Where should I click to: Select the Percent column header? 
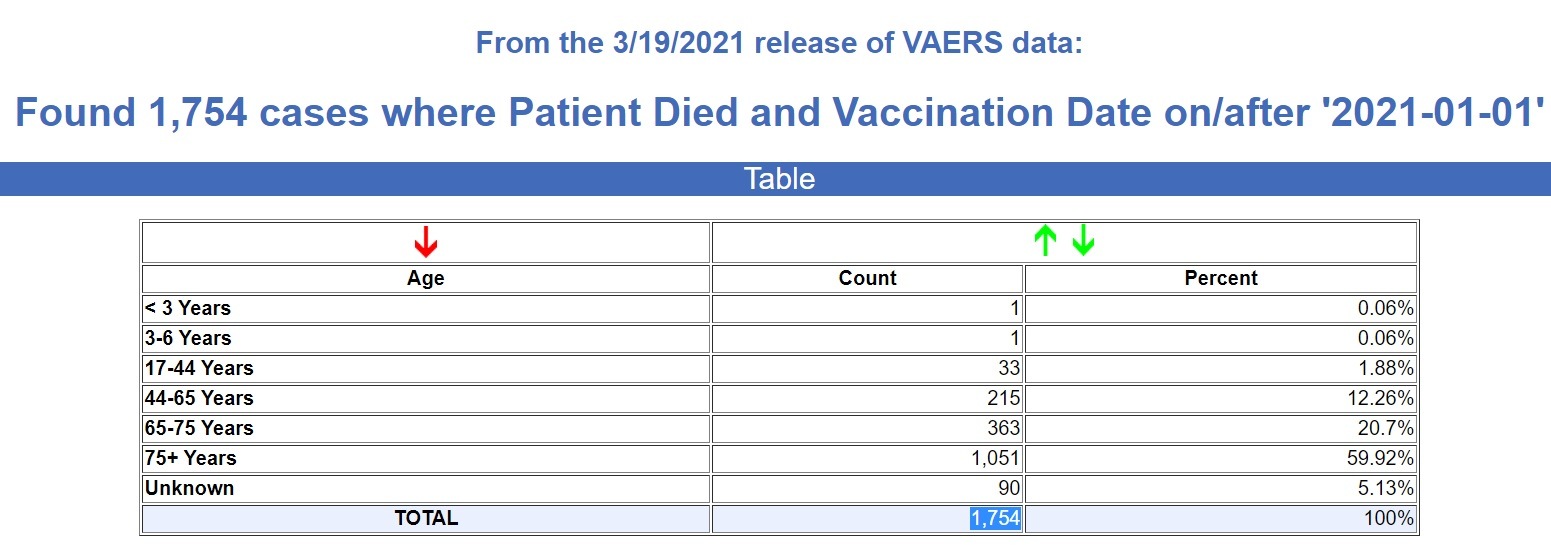1221,278
